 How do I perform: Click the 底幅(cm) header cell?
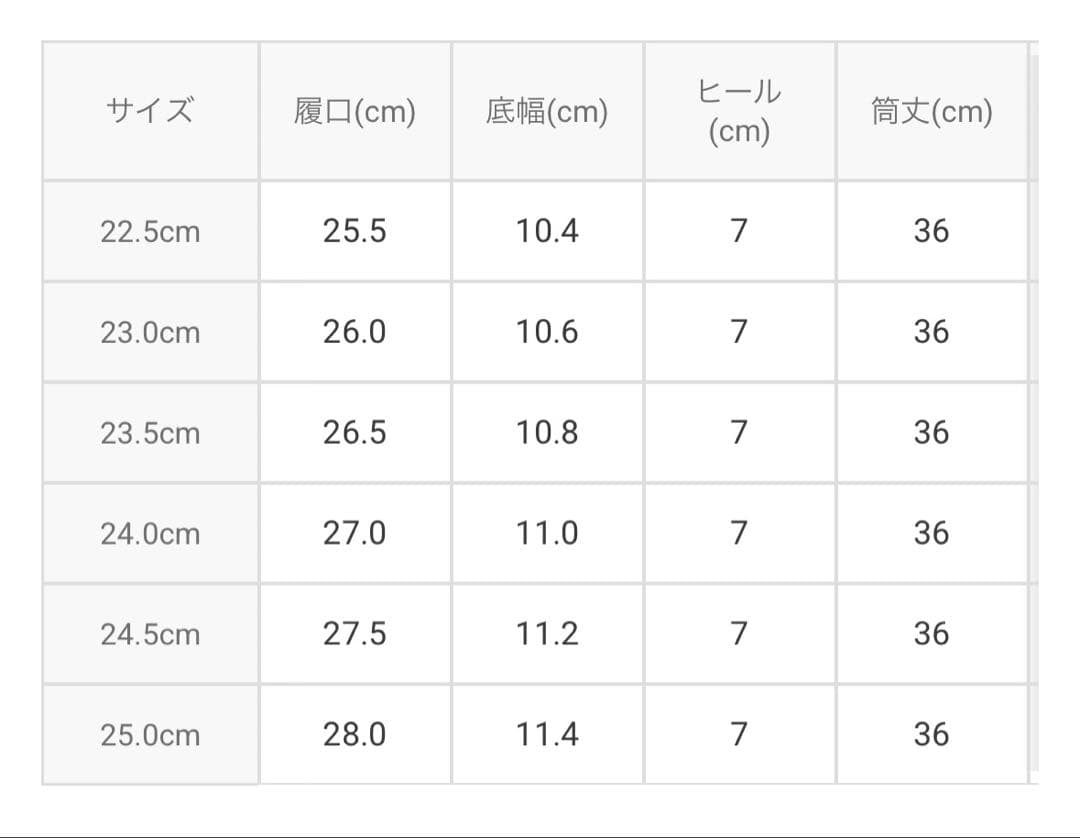click(x=548, y=111)
